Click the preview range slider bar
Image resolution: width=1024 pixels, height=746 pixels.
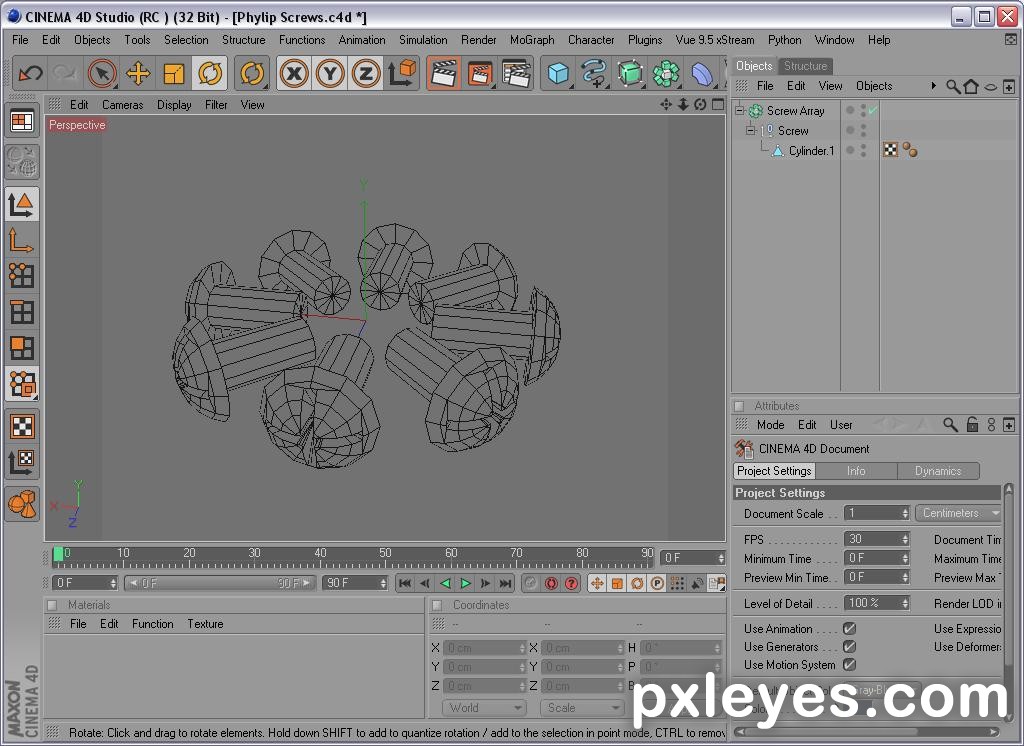[219, 583]
